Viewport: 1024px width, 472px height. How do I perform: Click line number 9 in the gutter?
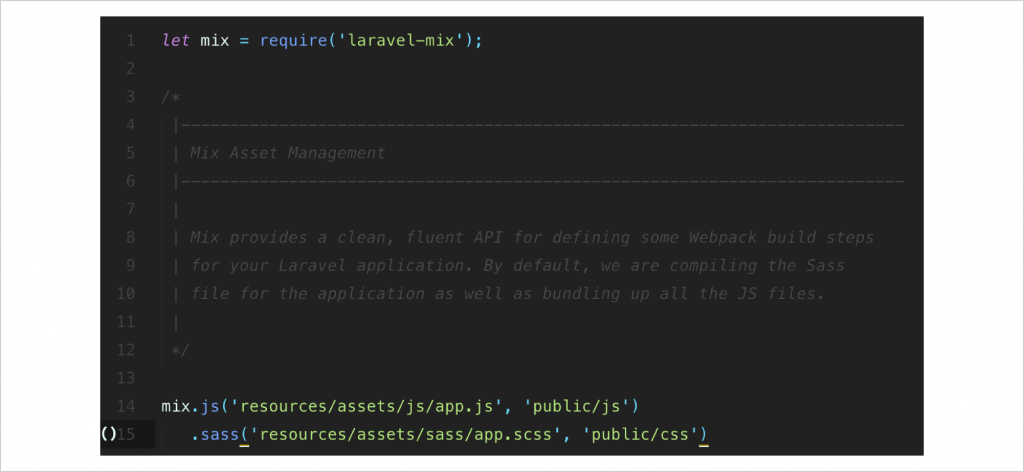[x=131, y=266]
